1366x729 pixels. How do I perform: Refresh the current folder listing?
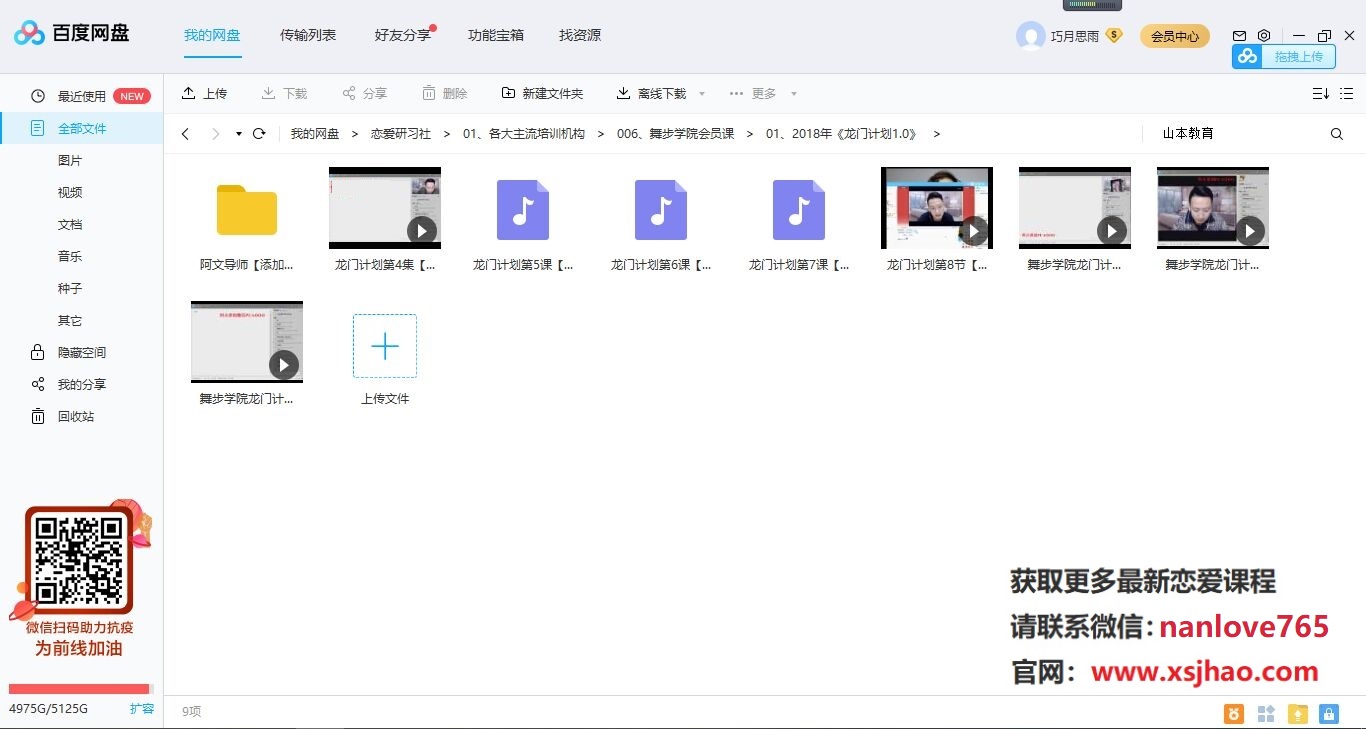(x=259, y=134)
